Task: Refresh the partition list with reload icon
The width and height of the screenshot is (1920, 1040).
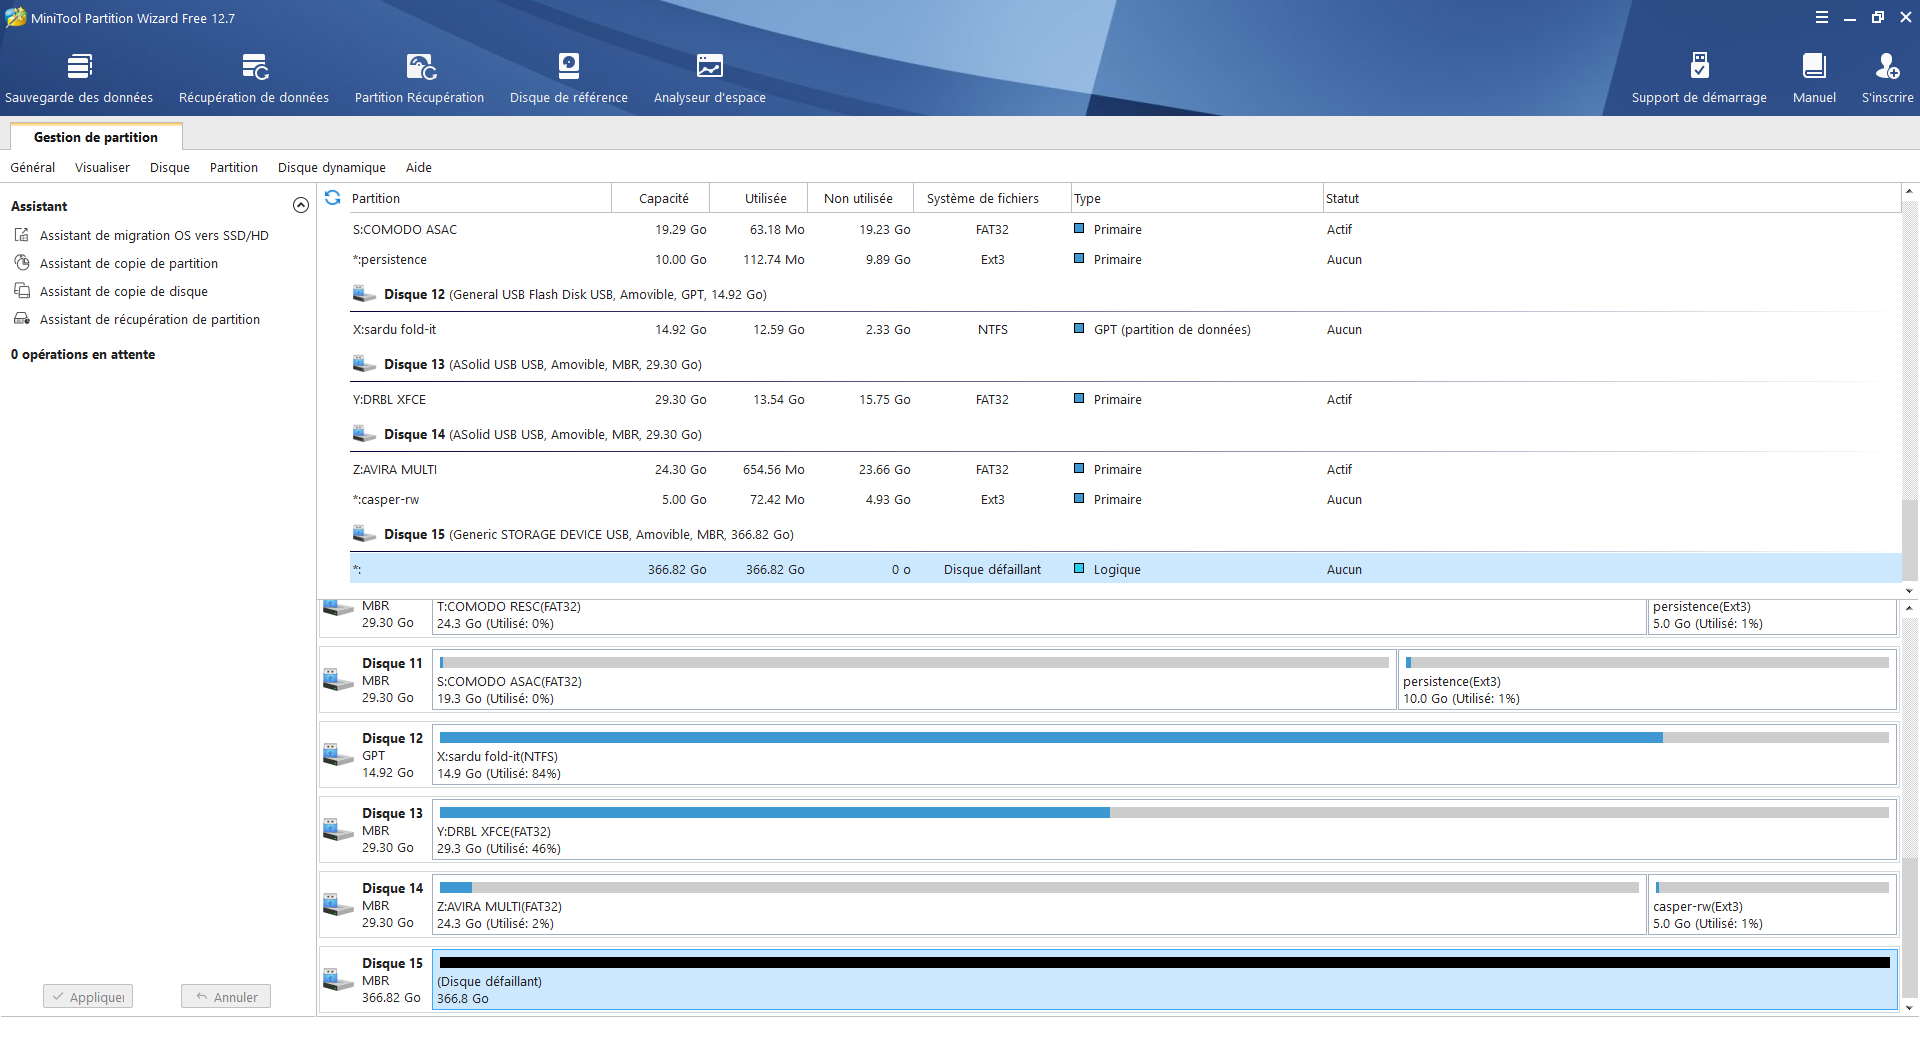Action: click(x=333, y=198)
